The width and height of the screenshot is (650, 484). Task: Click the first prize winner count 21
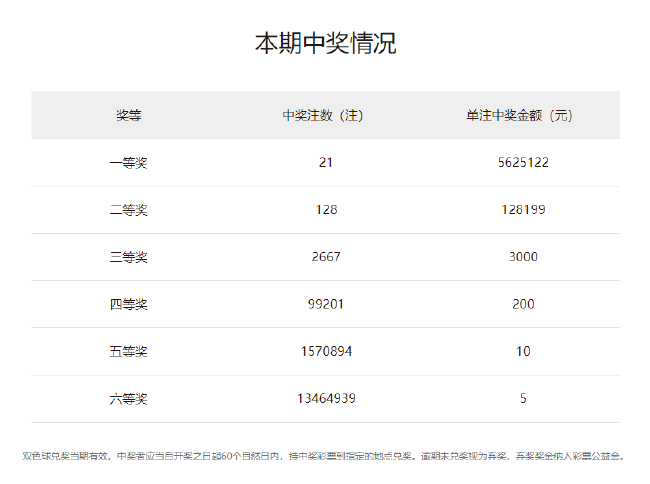pos(325,162)
